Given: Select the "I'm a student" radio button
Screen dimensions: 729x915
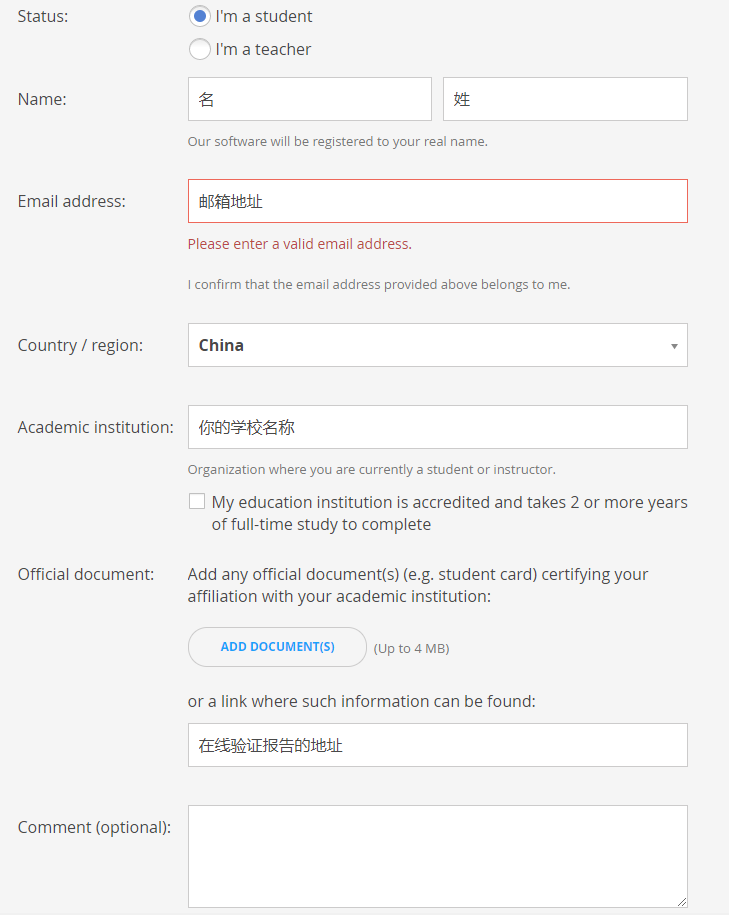Looking at the screenshot, I should click(x=200, y=17).
